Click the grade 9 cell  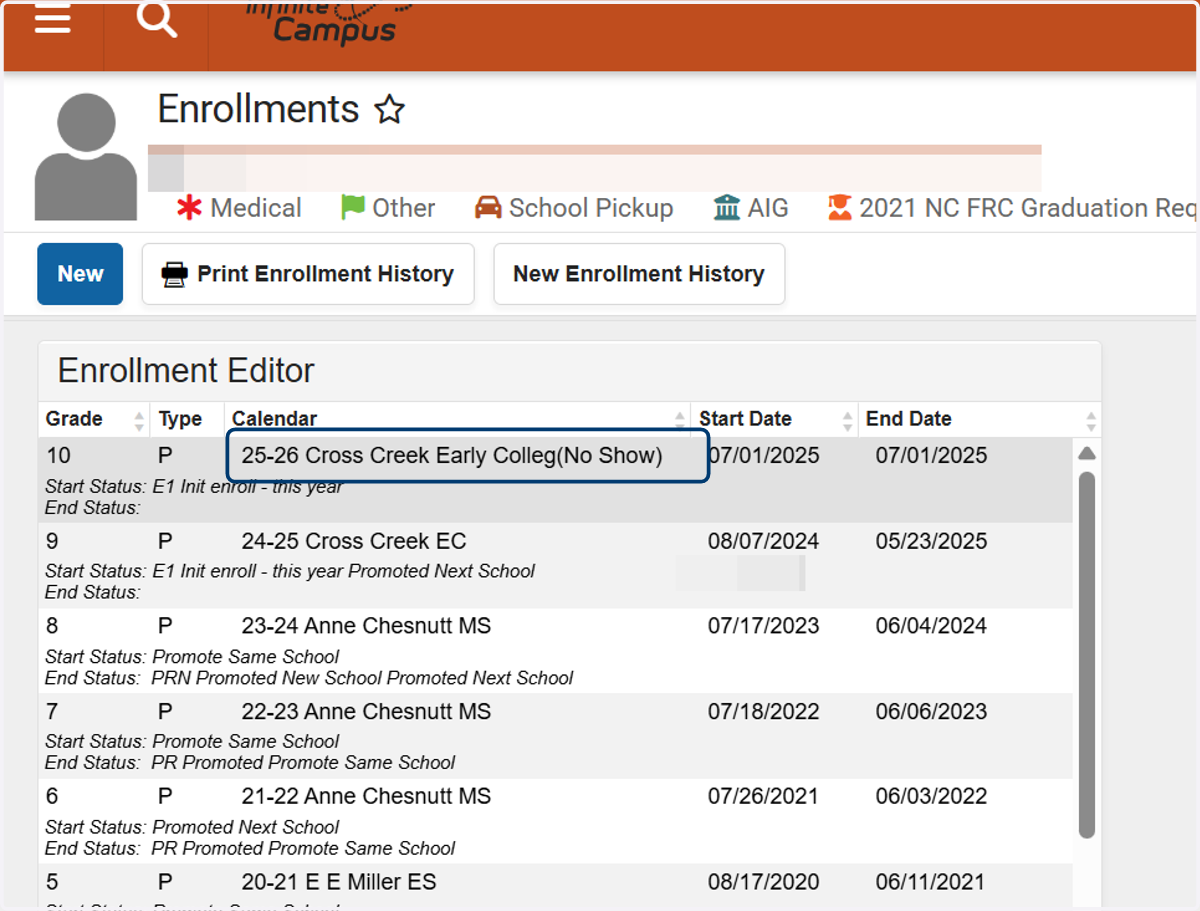click(53, 541)
